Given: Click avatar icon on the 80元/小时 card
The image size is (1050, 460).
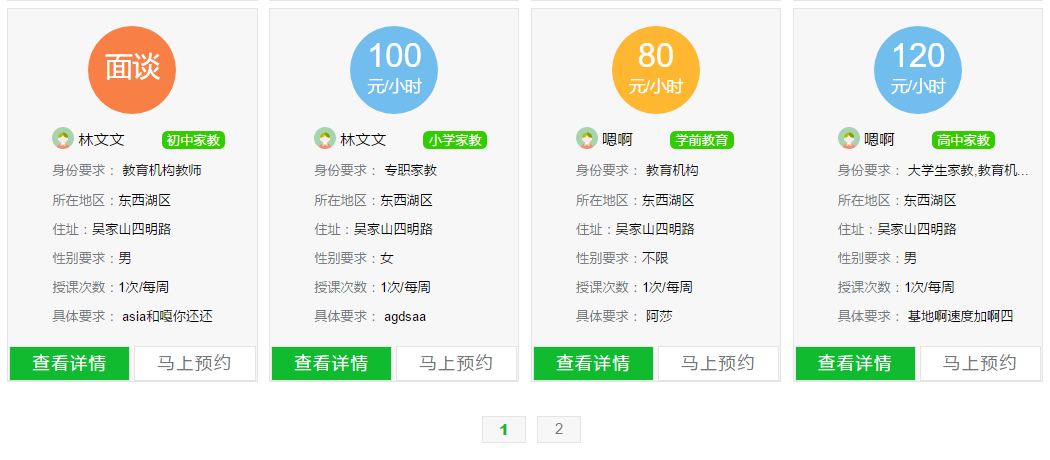Looking at the screenshot, I should 587,139.
